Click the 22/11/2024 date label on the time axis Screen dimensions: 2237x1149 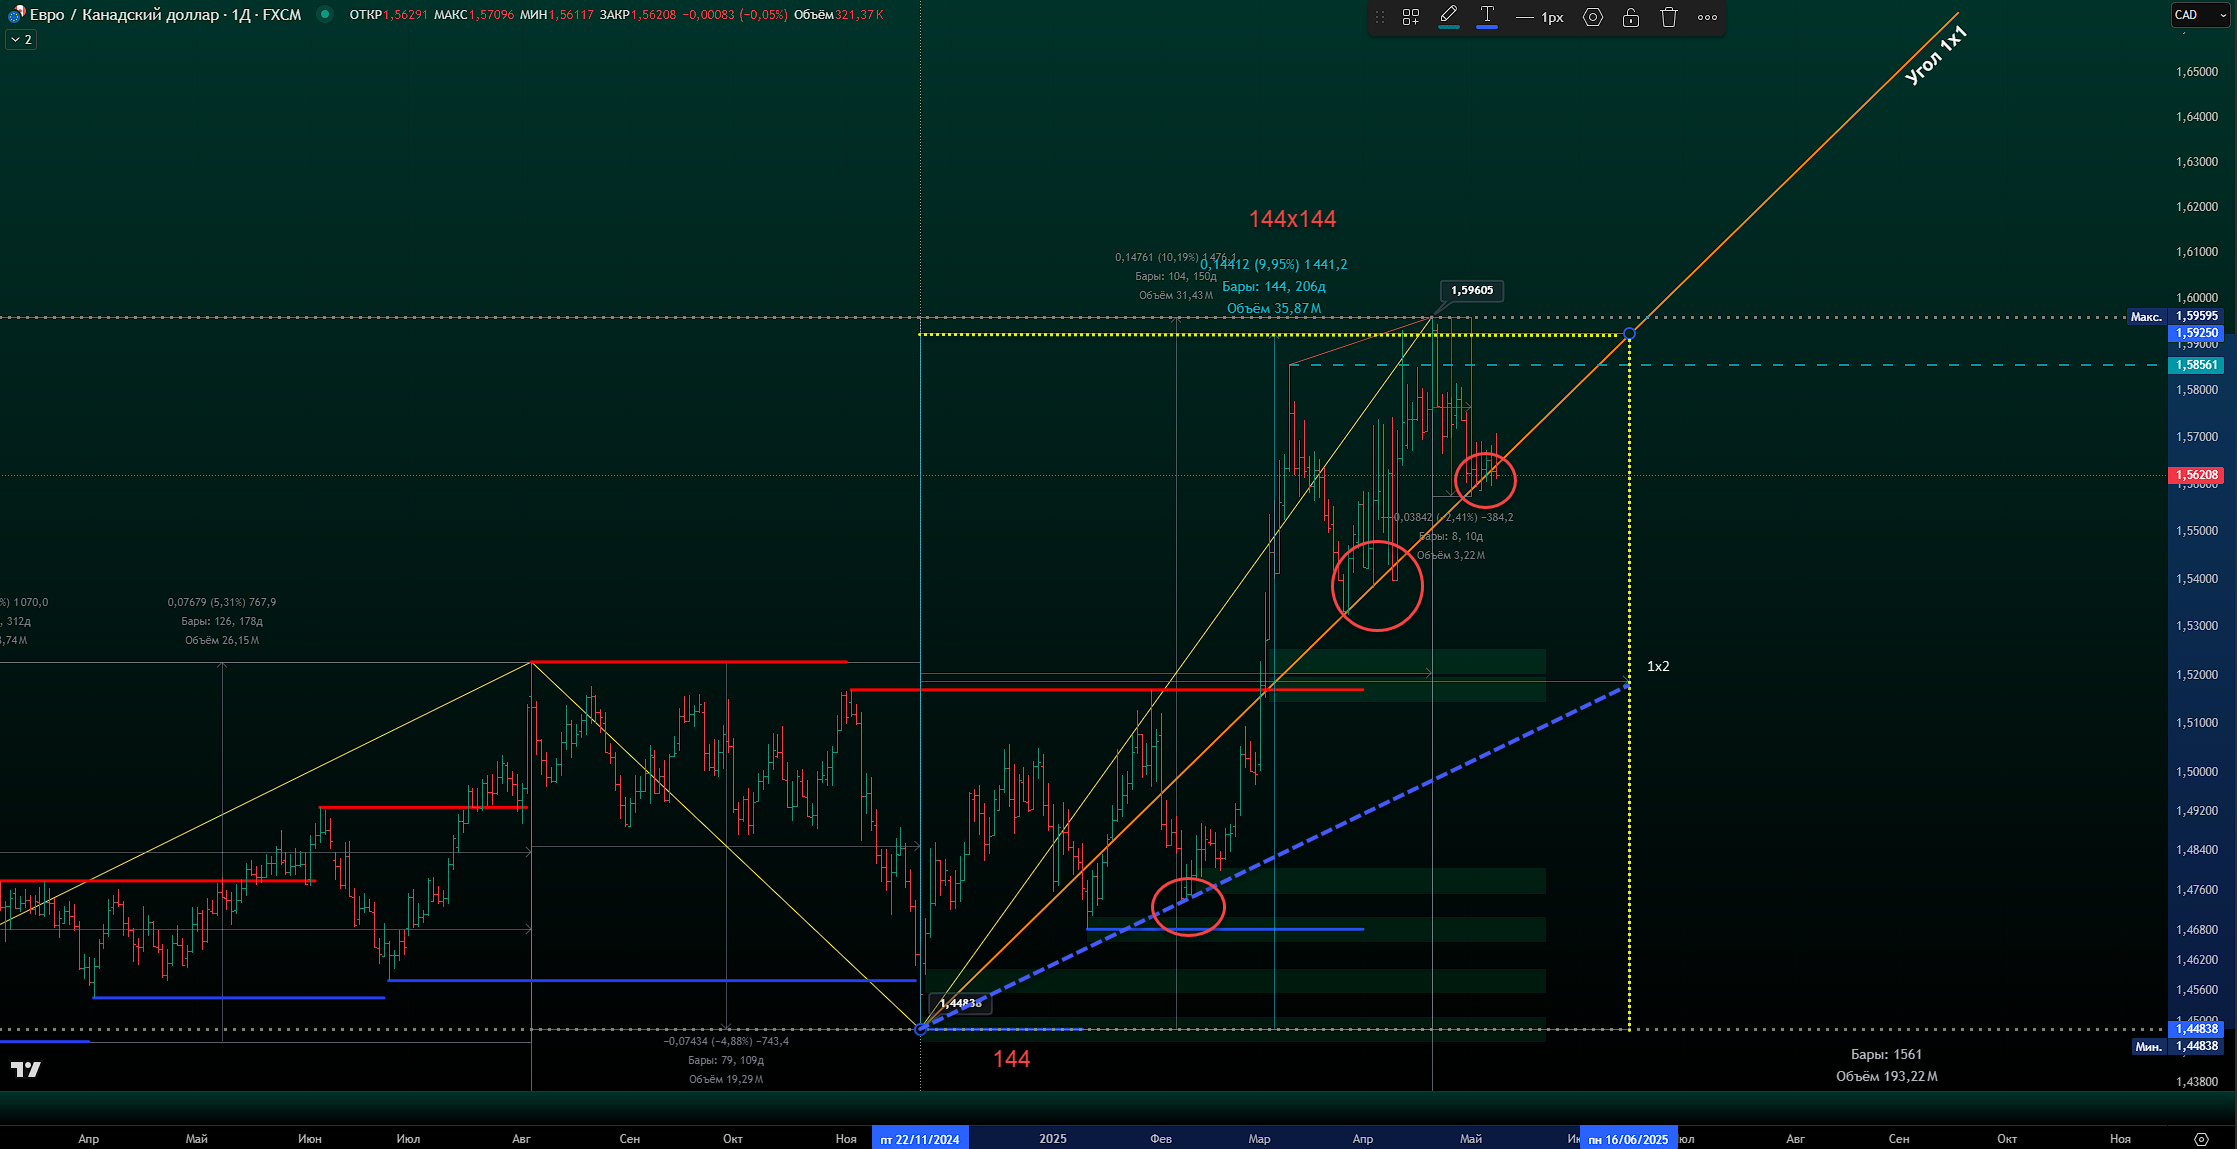tap(920, 1139)
